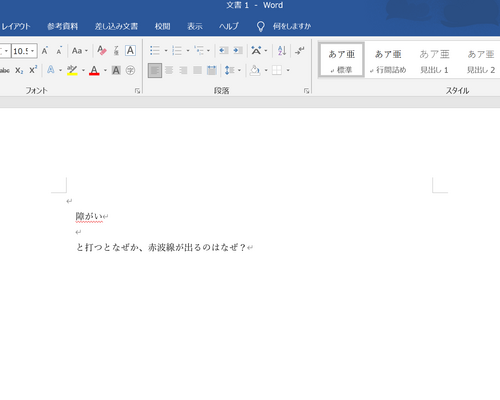
Task: Toggle show paragraph marks button
Action: [300, 51]
